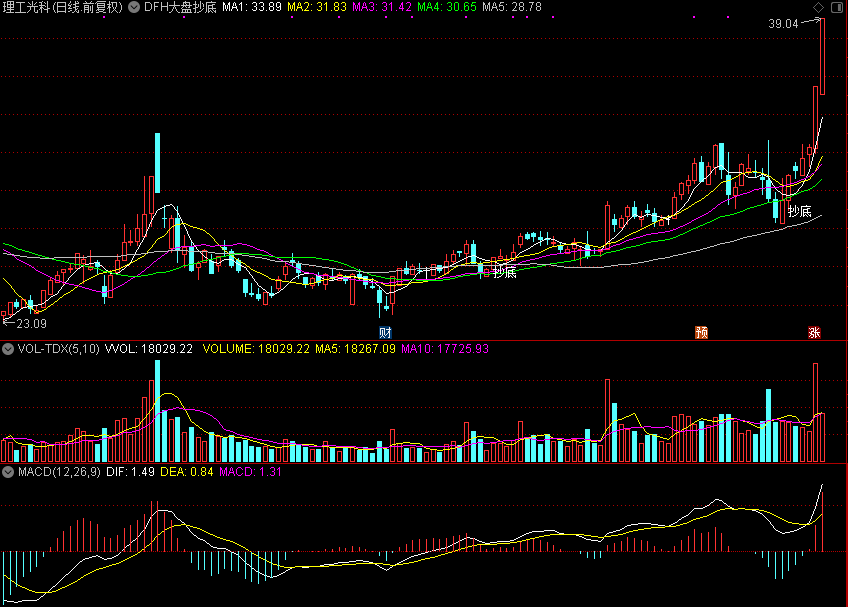This screenshot has width=848, height=607.
Task: Click the MA4: 30.65 value
Action: pos(447,7)
